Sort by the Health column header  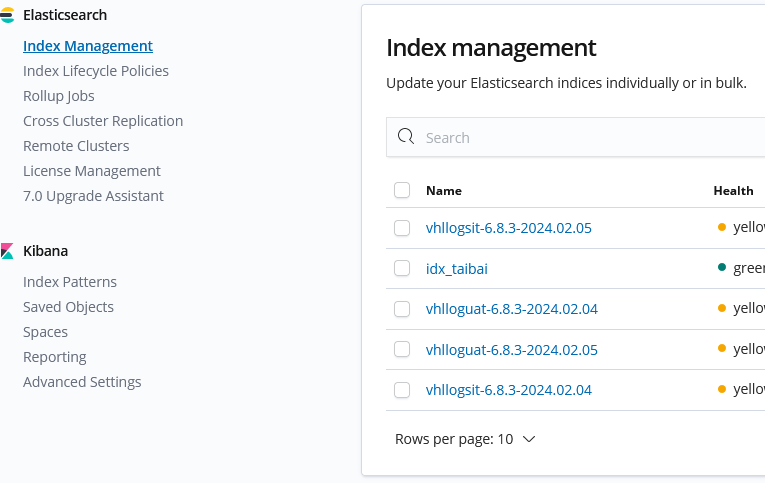click(733, 191)
